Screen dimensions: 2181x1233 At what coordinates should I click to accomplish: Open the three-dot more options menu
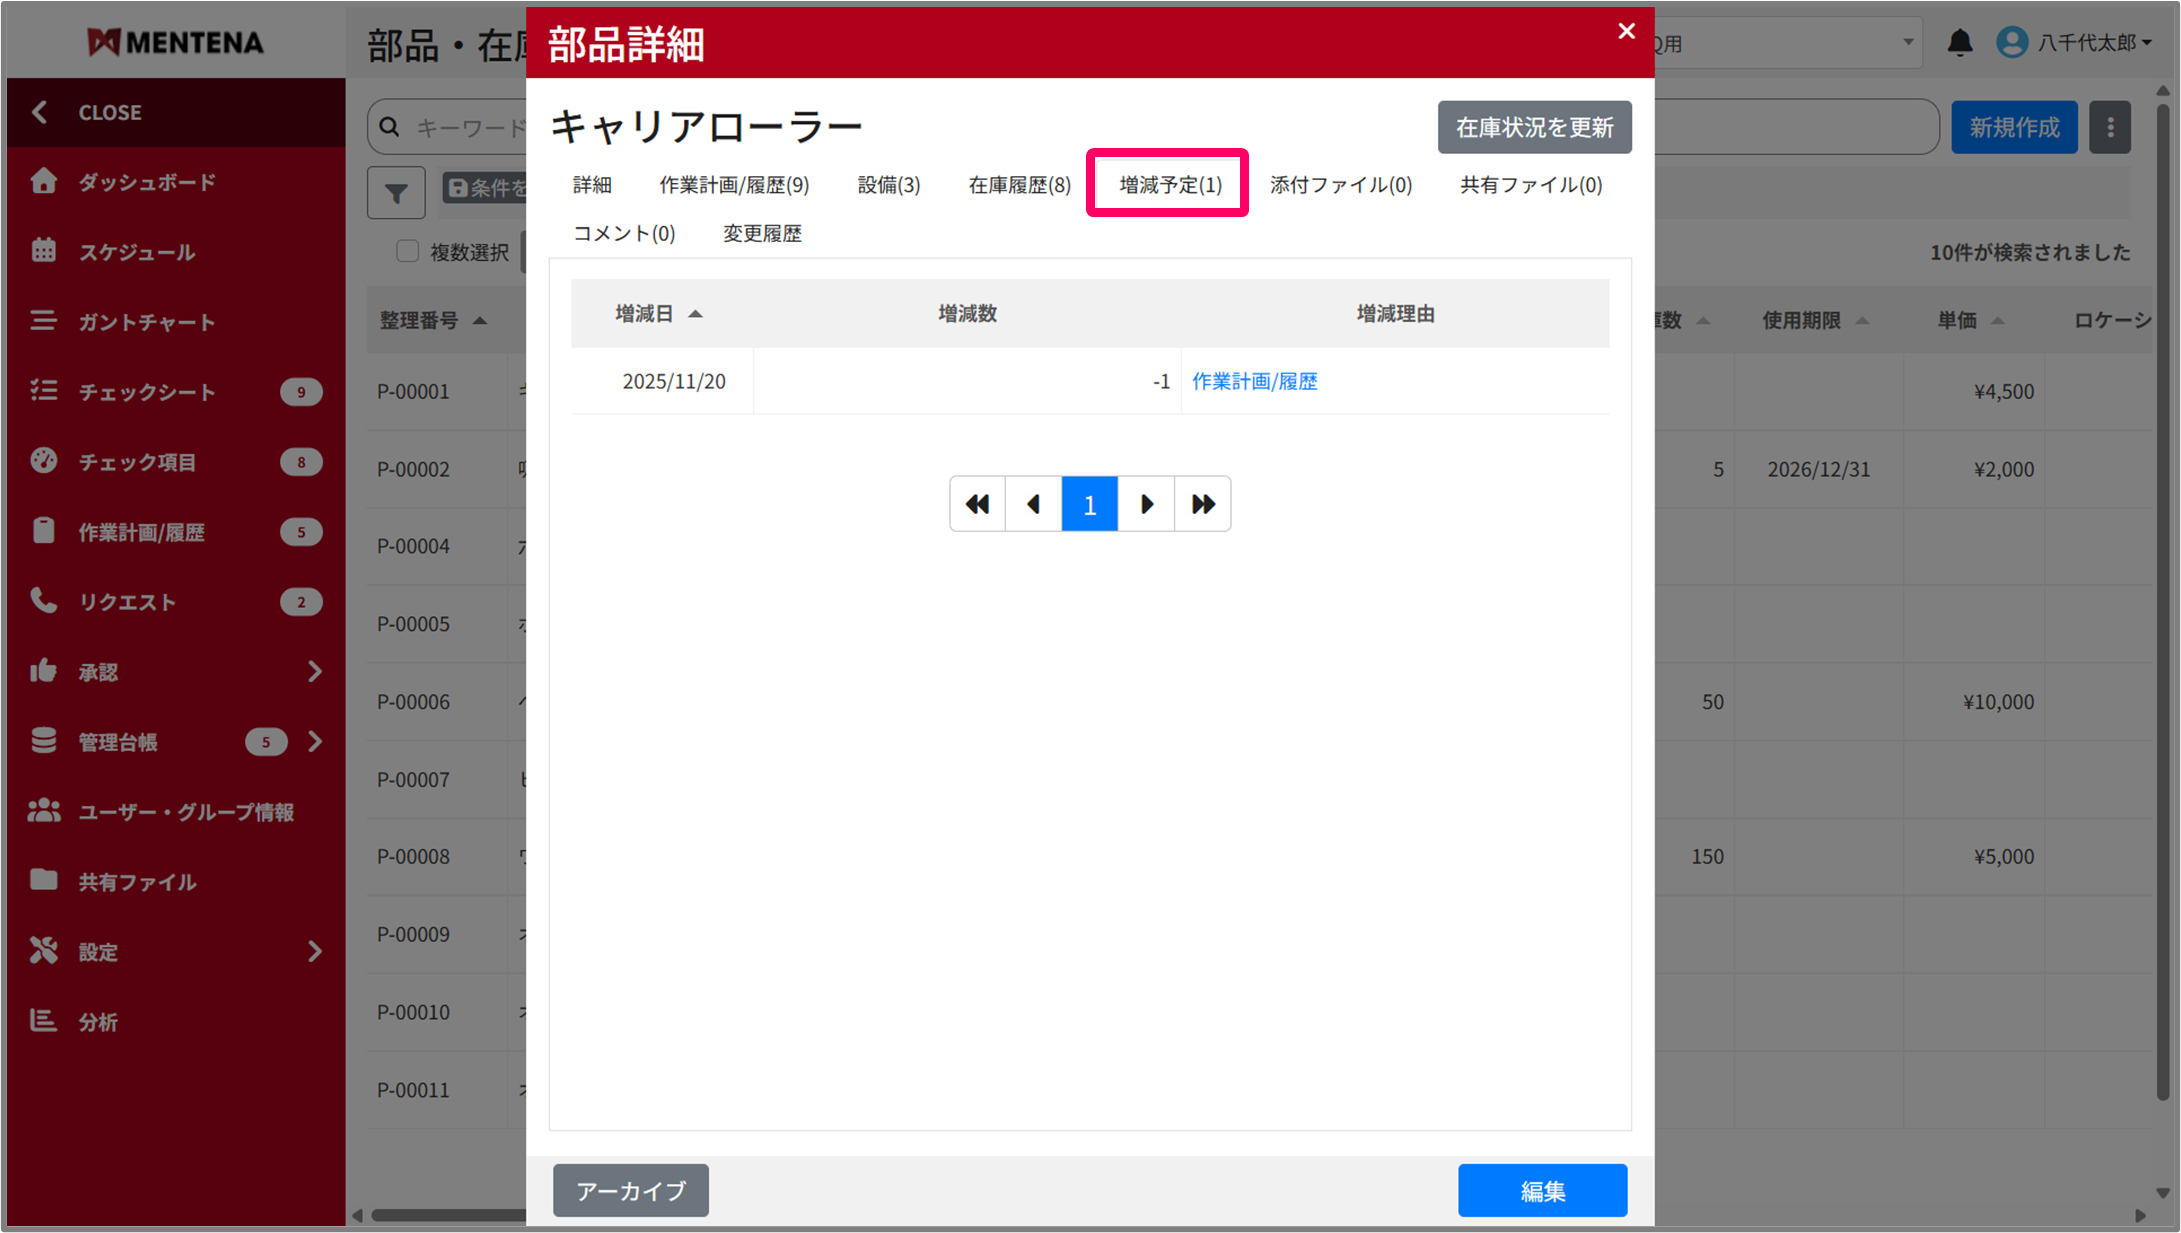click(2110, 127)
